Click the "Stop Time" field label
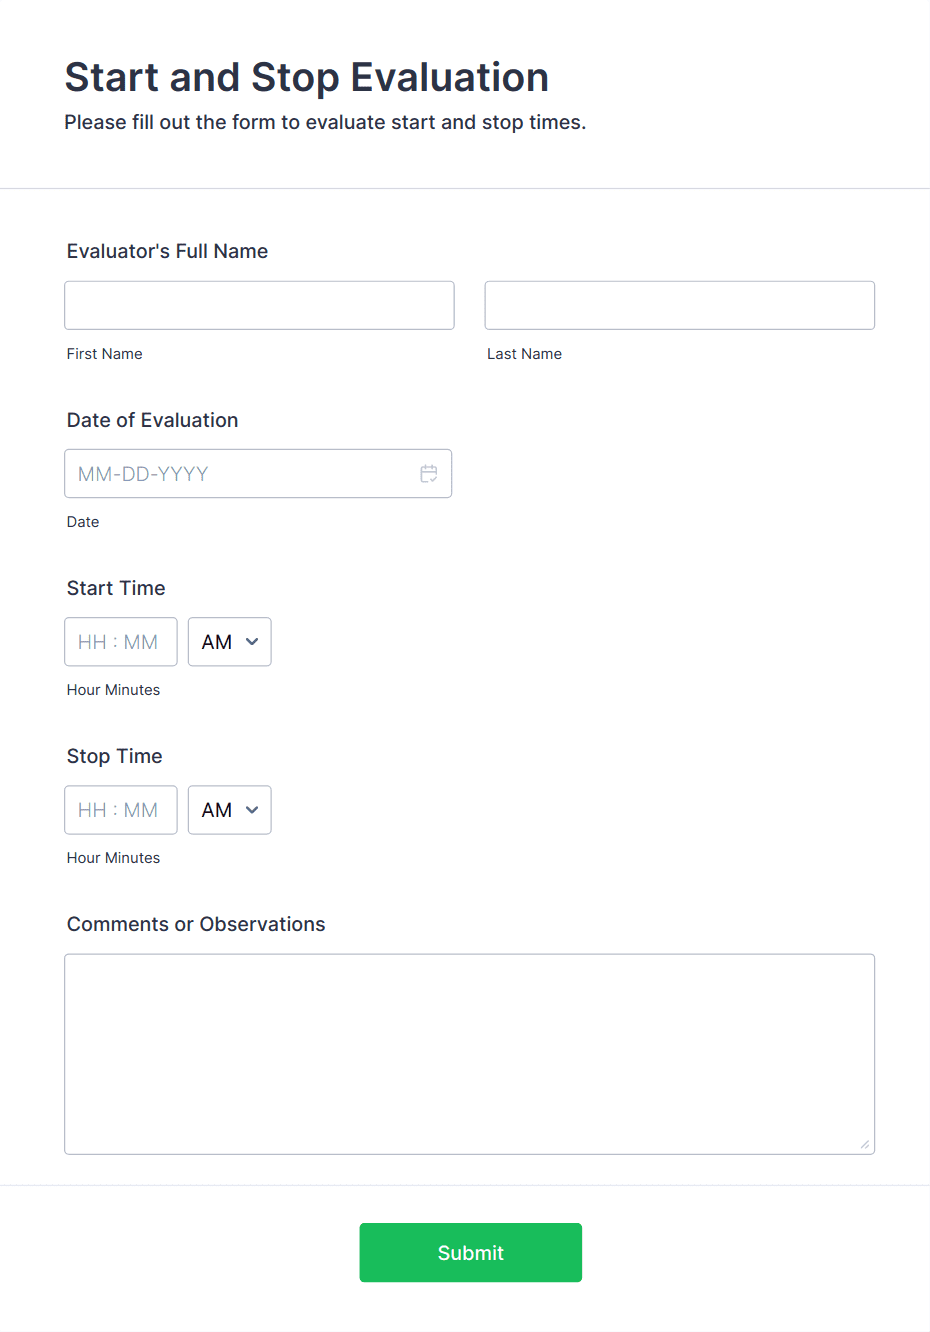This screenshot has width=930, height=1332. [x=114, y=756]
